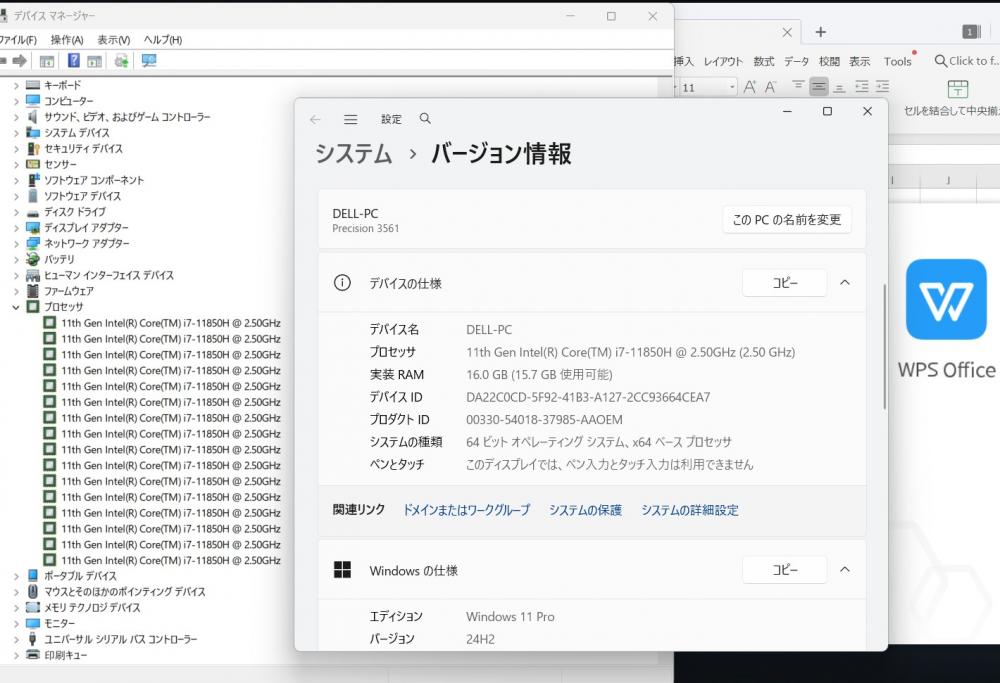Select the middle align icon in WPS
The image size is (1000, 683).
819,87
